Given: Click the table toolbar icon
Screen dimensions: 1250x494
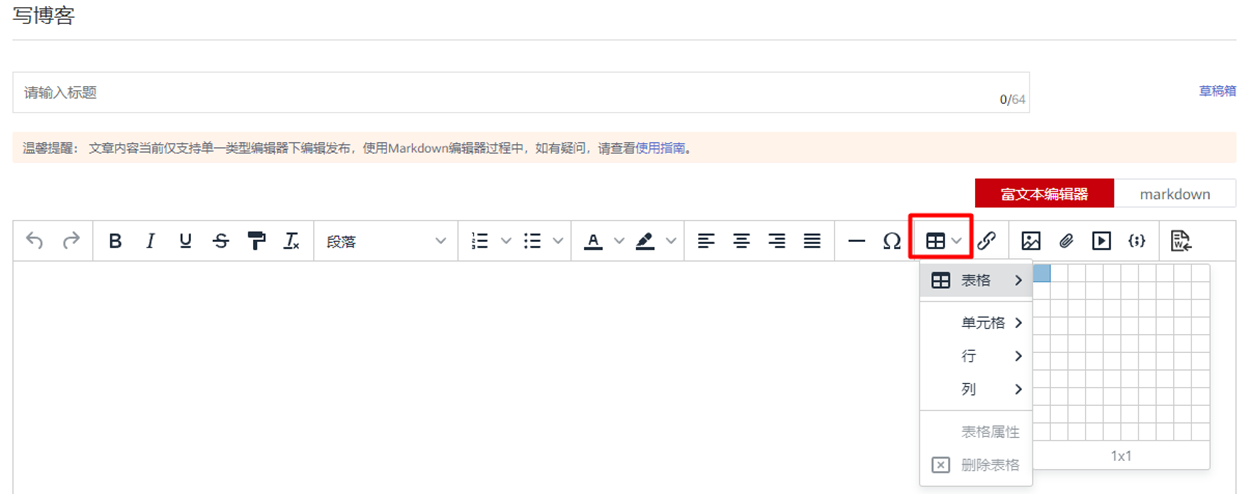Looking at the screenshot, I should (935, 241).
